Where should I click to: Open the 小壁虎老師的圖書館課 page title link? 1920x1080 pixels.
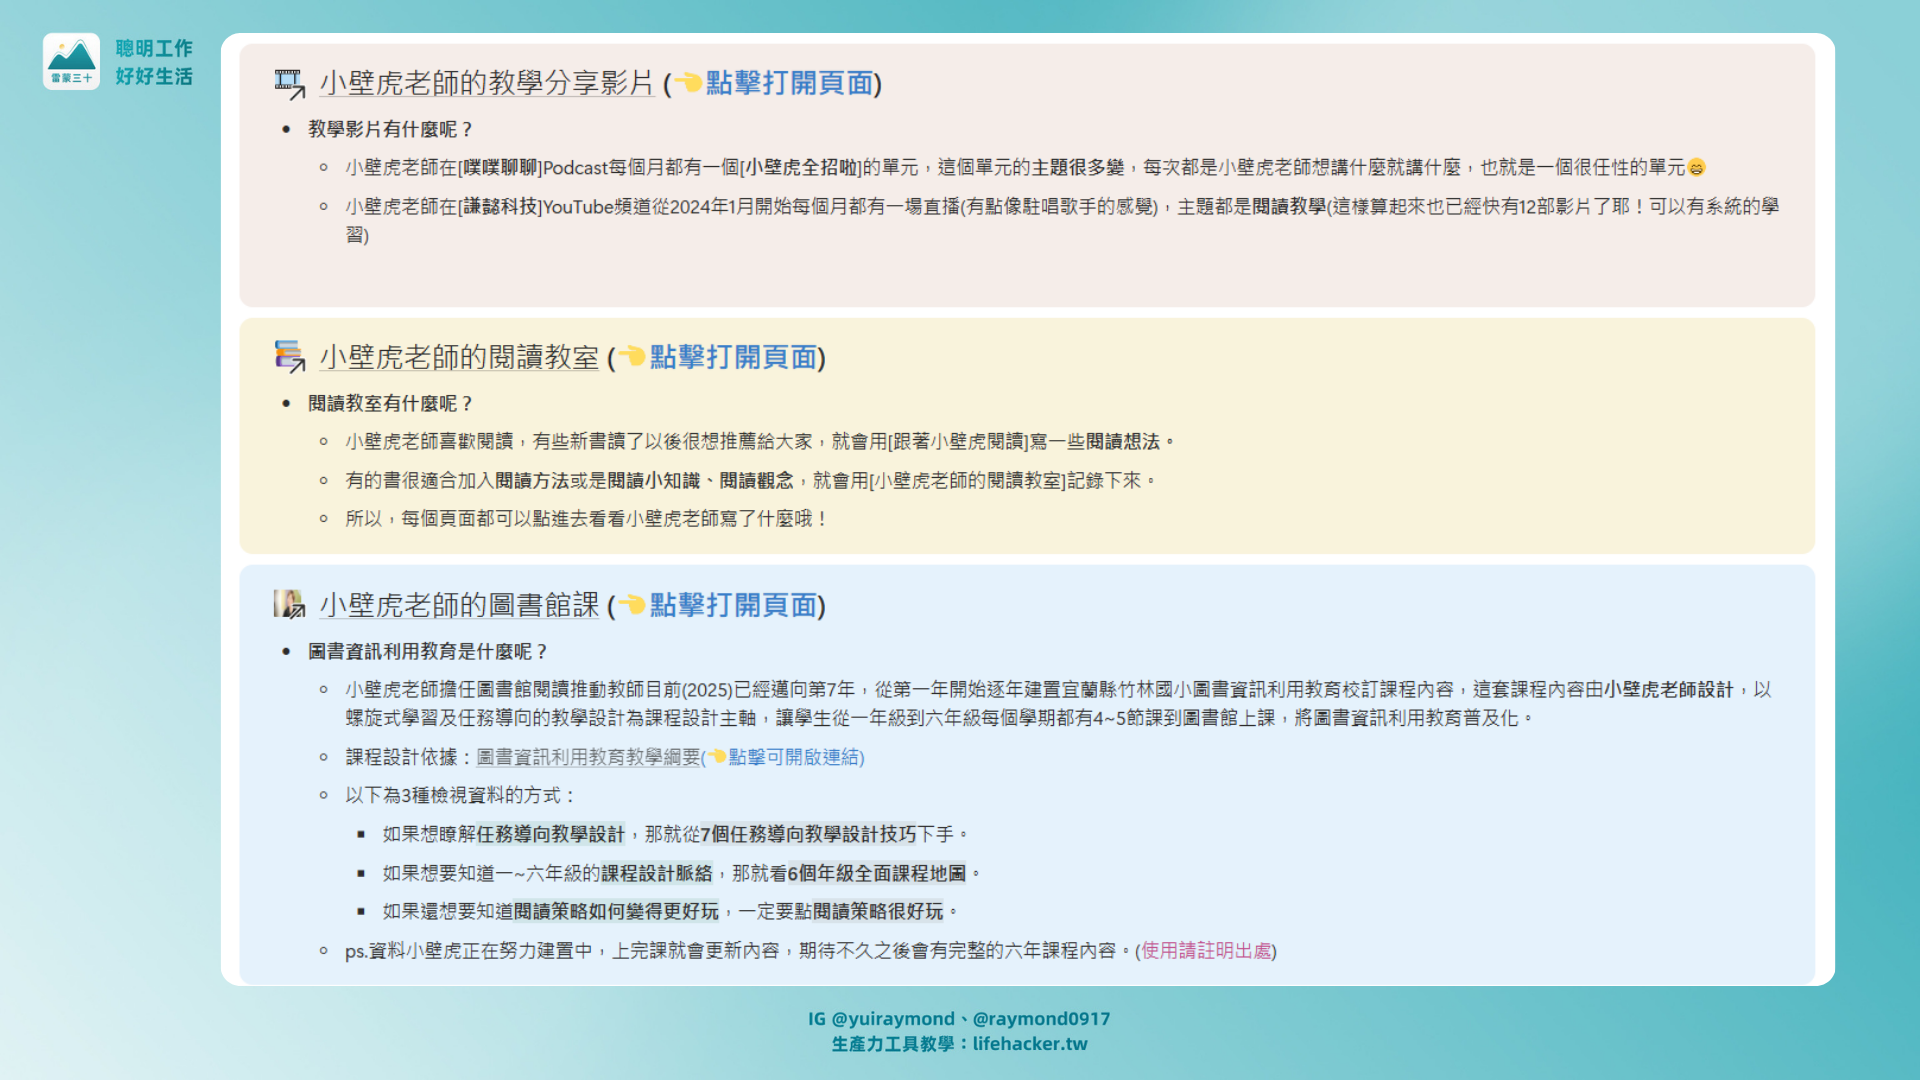459,605
